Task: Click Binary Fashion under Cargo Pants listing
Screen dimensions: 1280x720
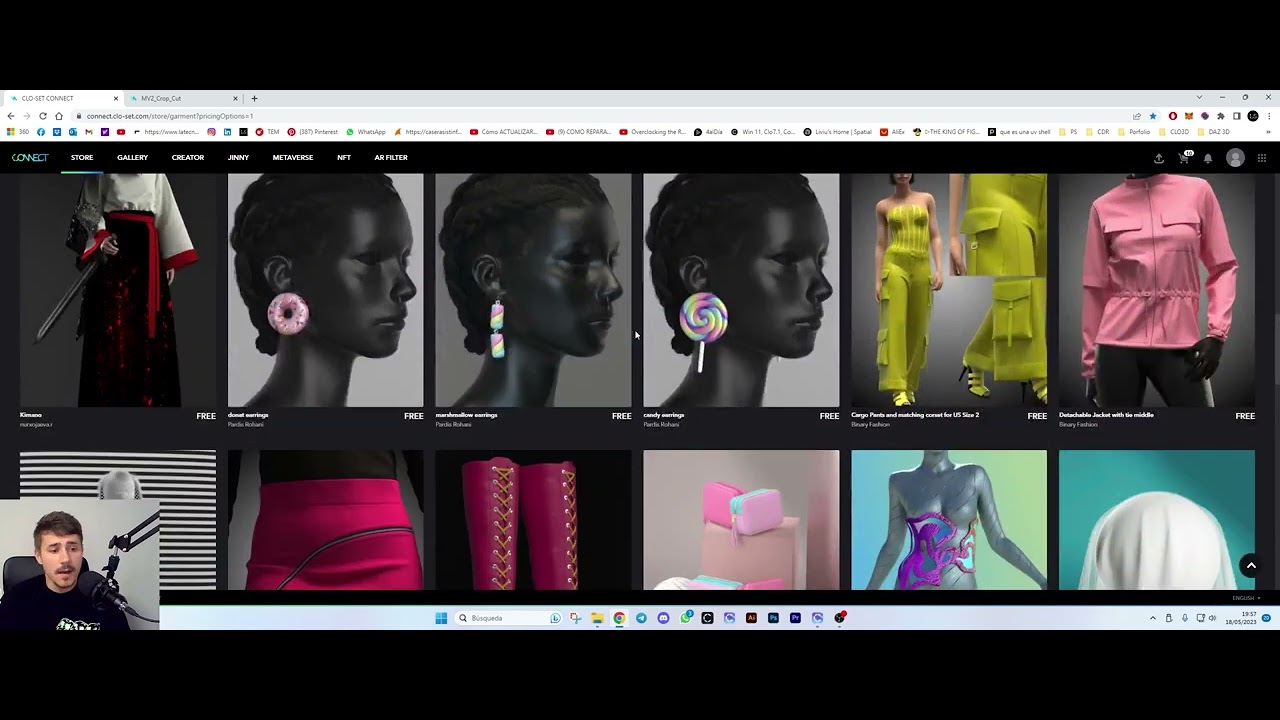Action: click(870, 424)
